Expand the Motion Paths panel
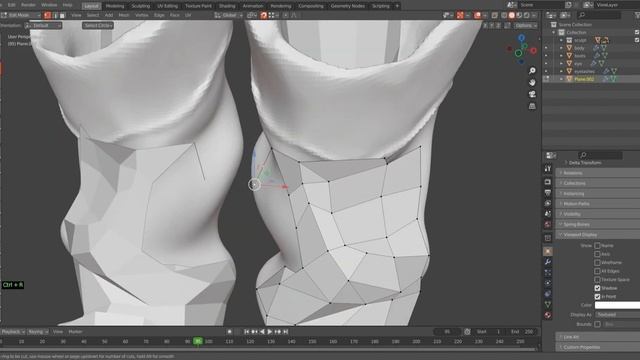 point(598,204)
